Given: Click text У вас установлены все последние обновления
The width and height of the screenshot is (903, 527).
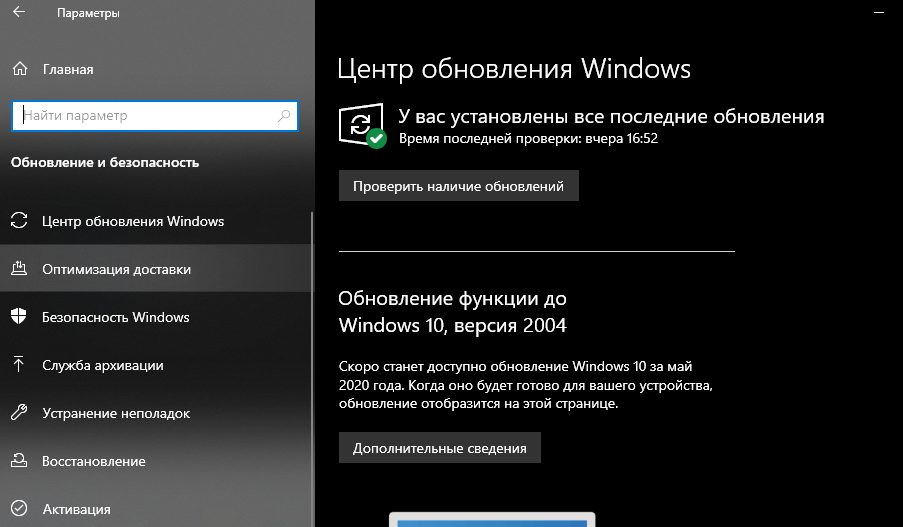Looking at the screenshot, I should [x=611, y=116].
